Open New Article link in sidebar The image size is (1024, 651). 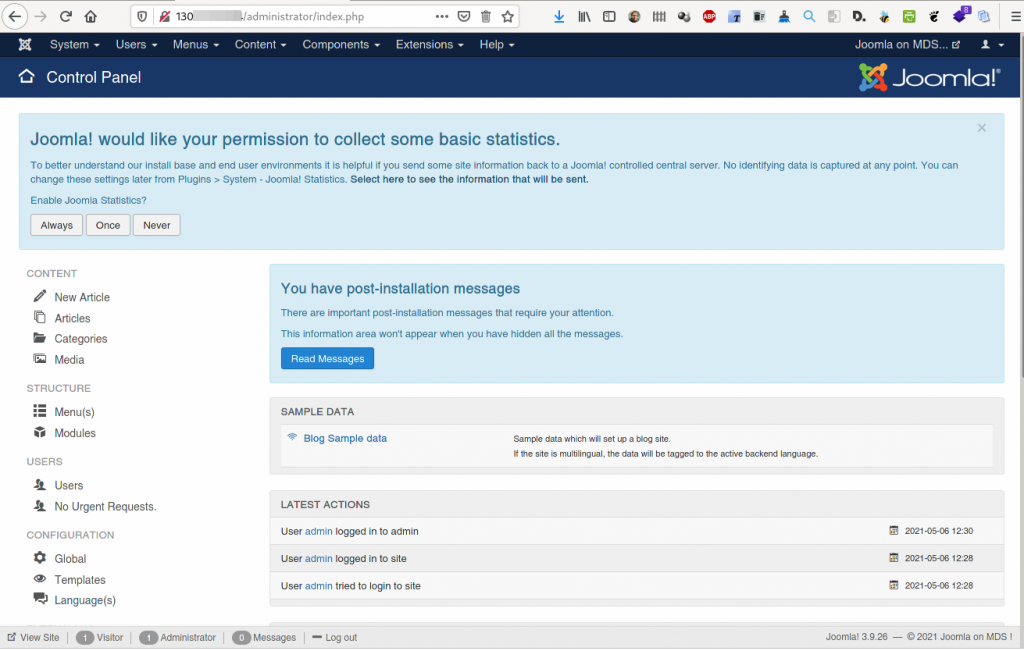tap(82, 297)
